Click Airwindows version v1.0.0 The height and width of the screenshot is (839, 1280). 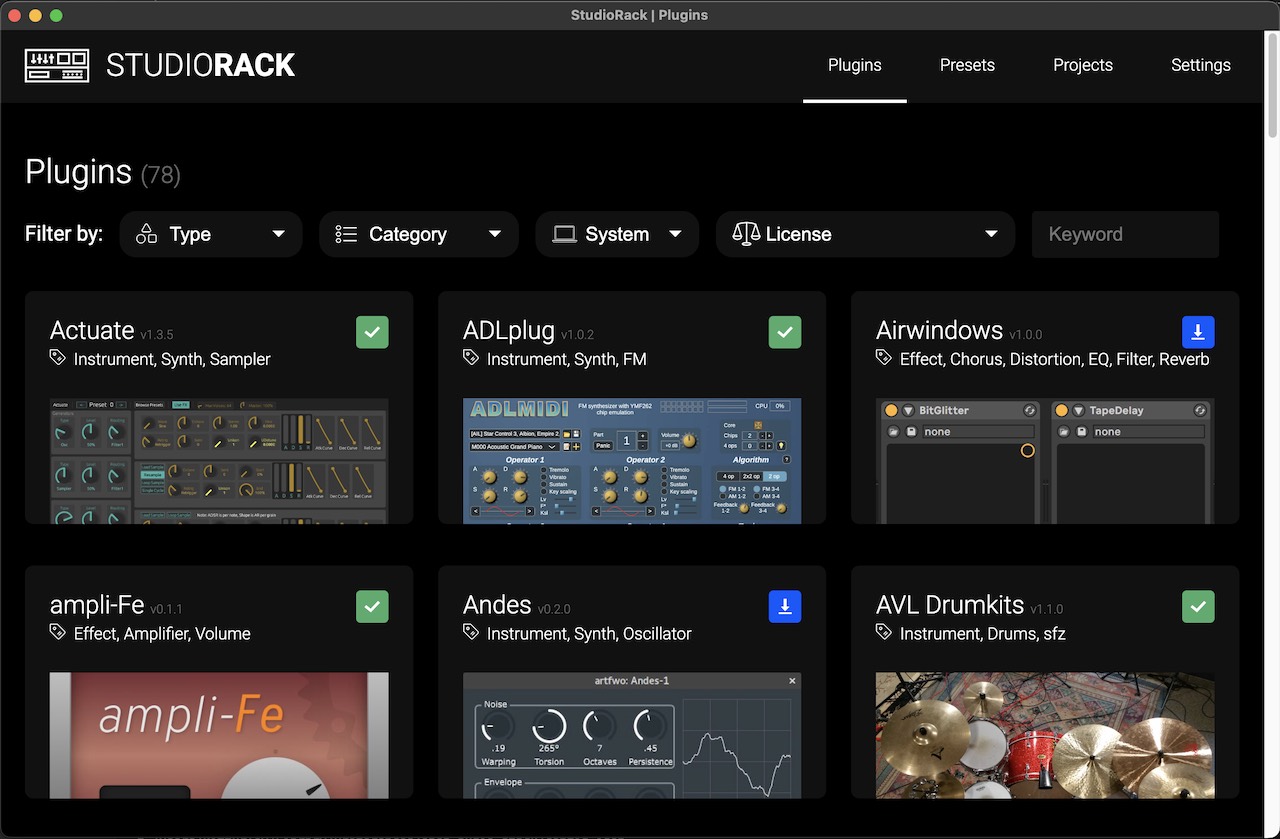[1025, 335]
